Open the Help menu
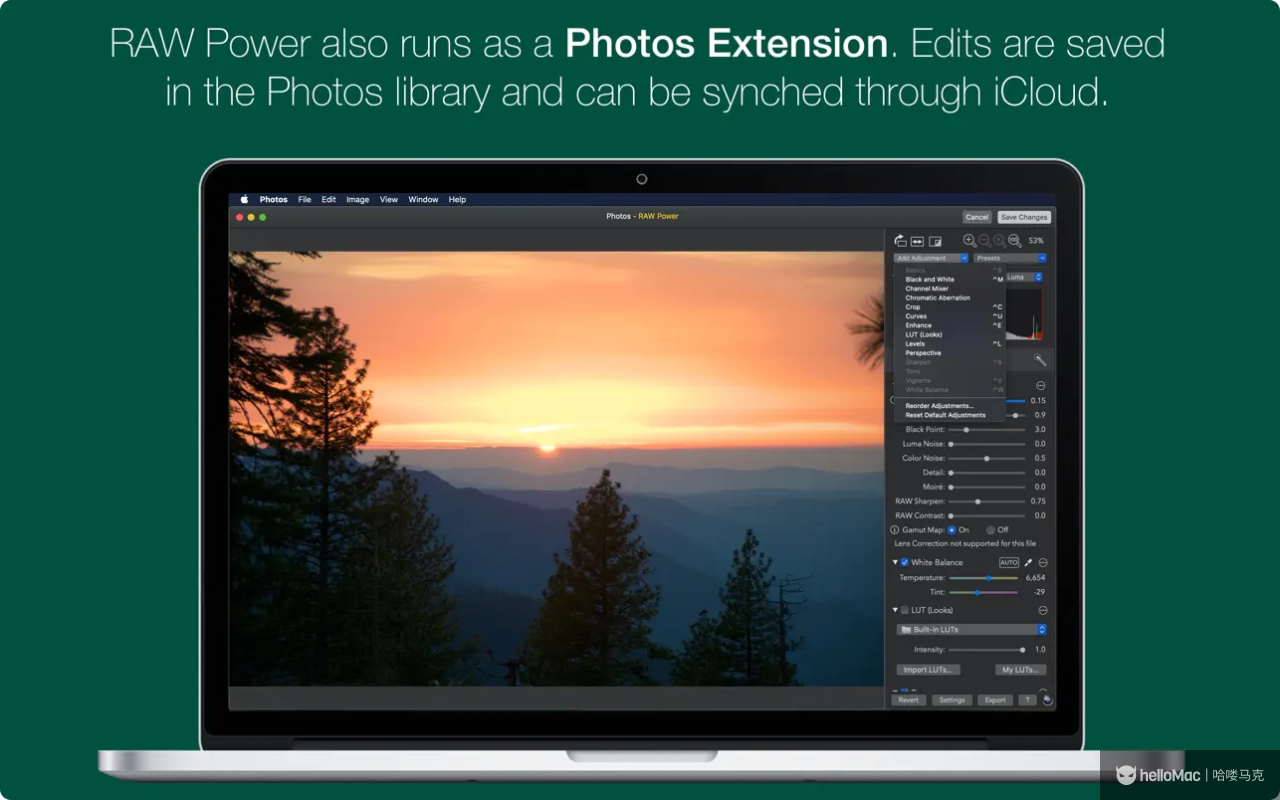 coord(457,200)
